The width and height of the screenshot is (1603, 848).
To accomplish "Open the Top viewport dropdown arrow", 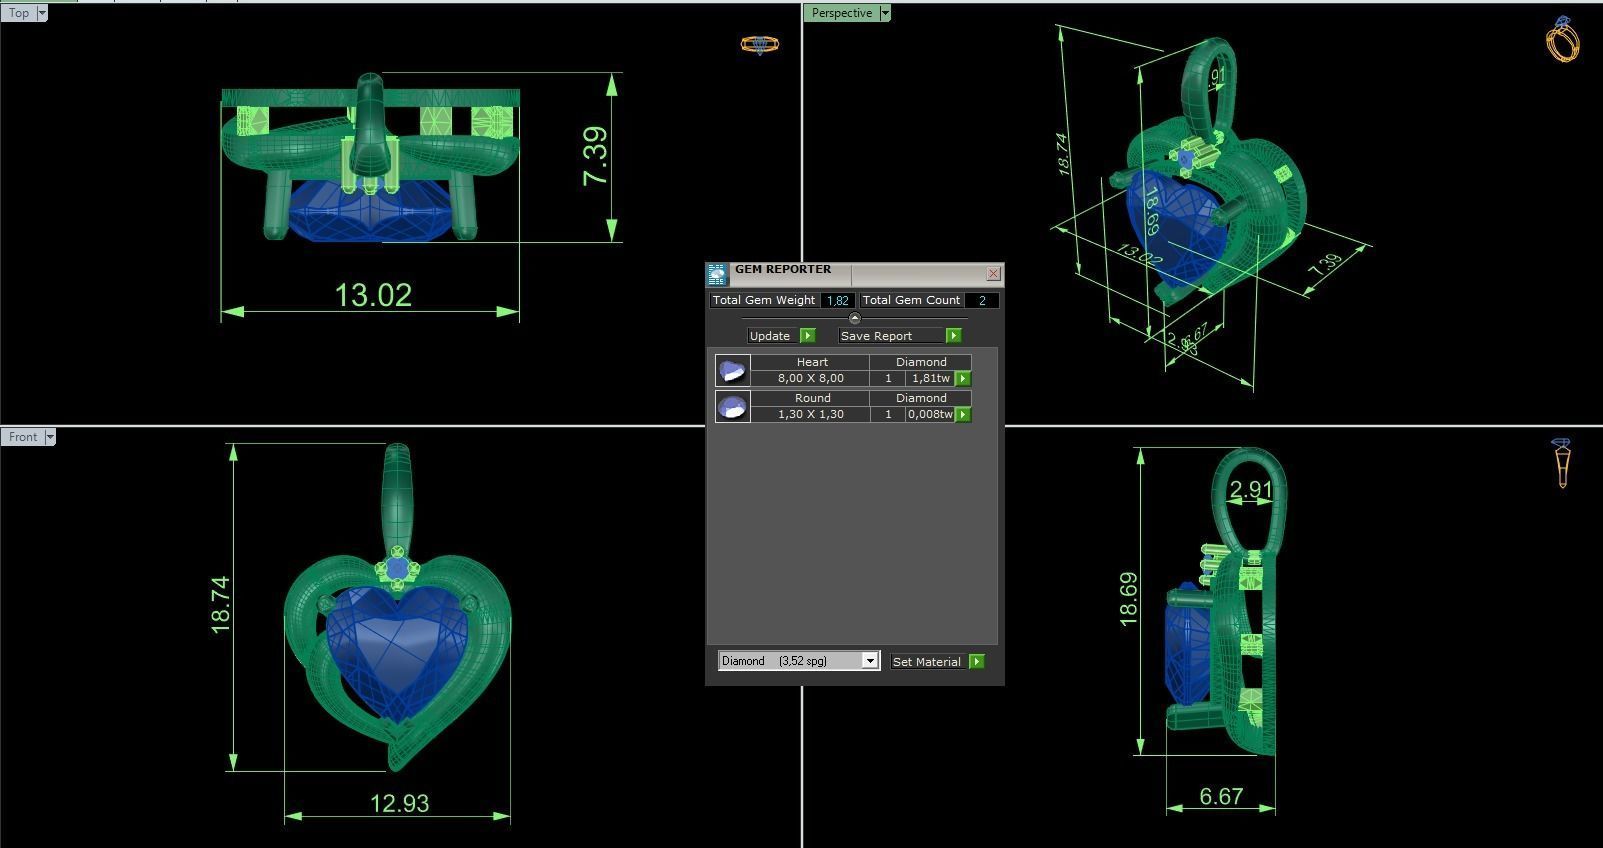I will tap(42, 13).
